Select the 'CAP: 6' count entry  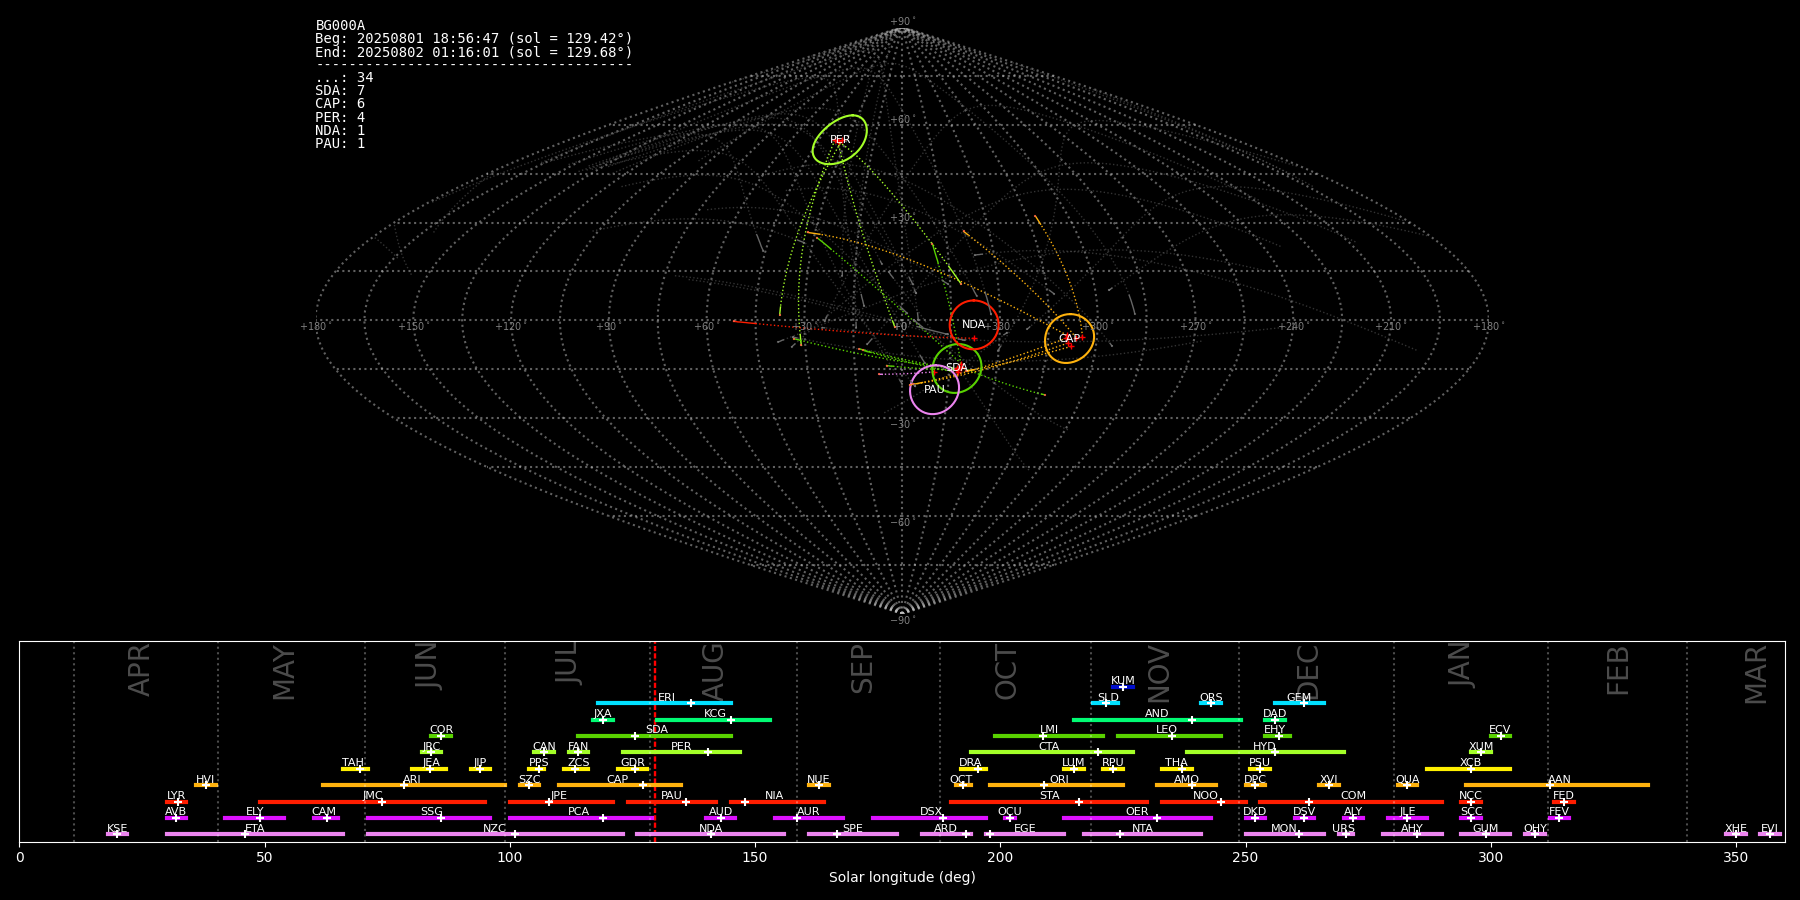(x=340, y=104)
